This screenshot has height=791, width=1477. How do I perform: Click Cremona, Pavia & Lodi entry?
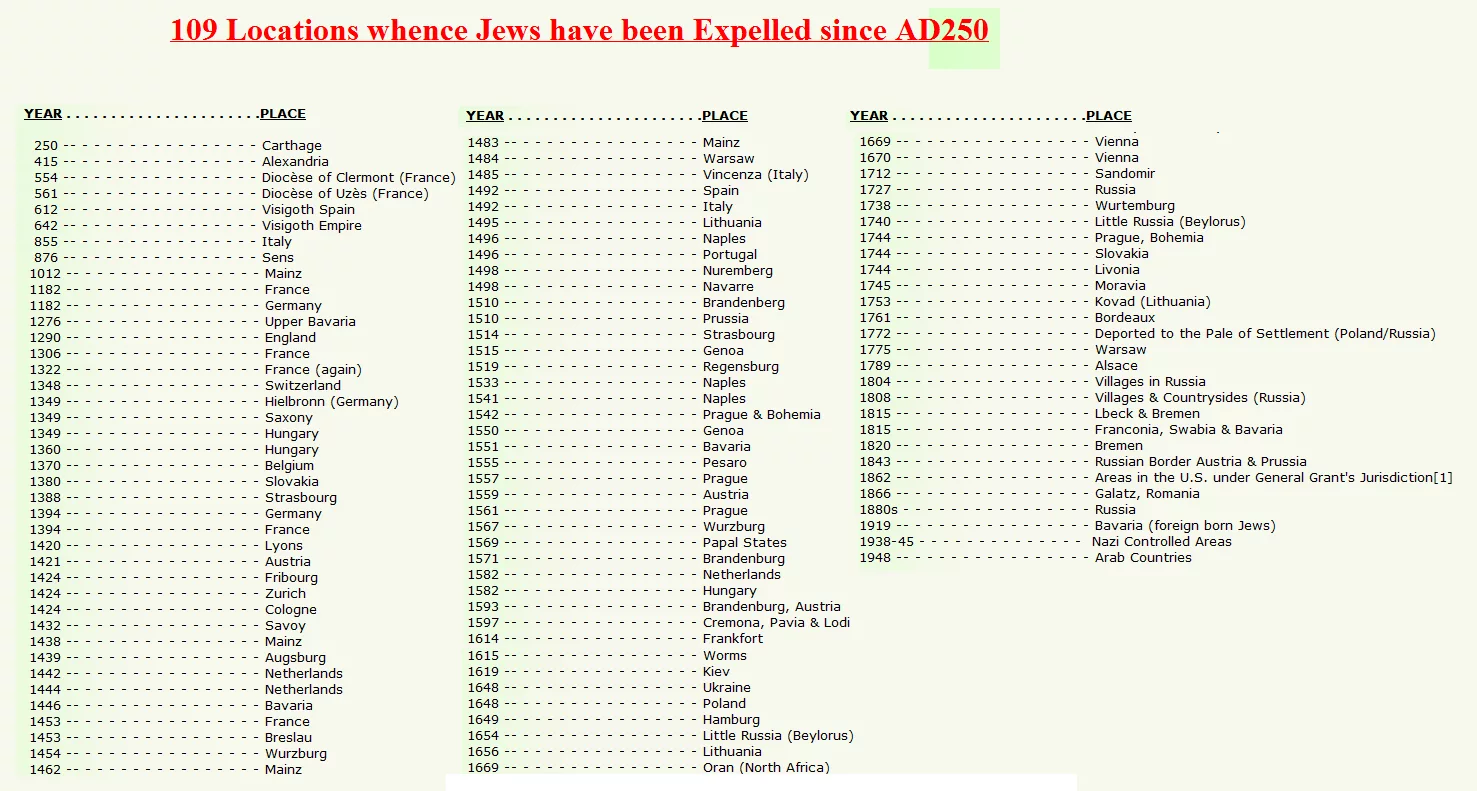point(776,623)
